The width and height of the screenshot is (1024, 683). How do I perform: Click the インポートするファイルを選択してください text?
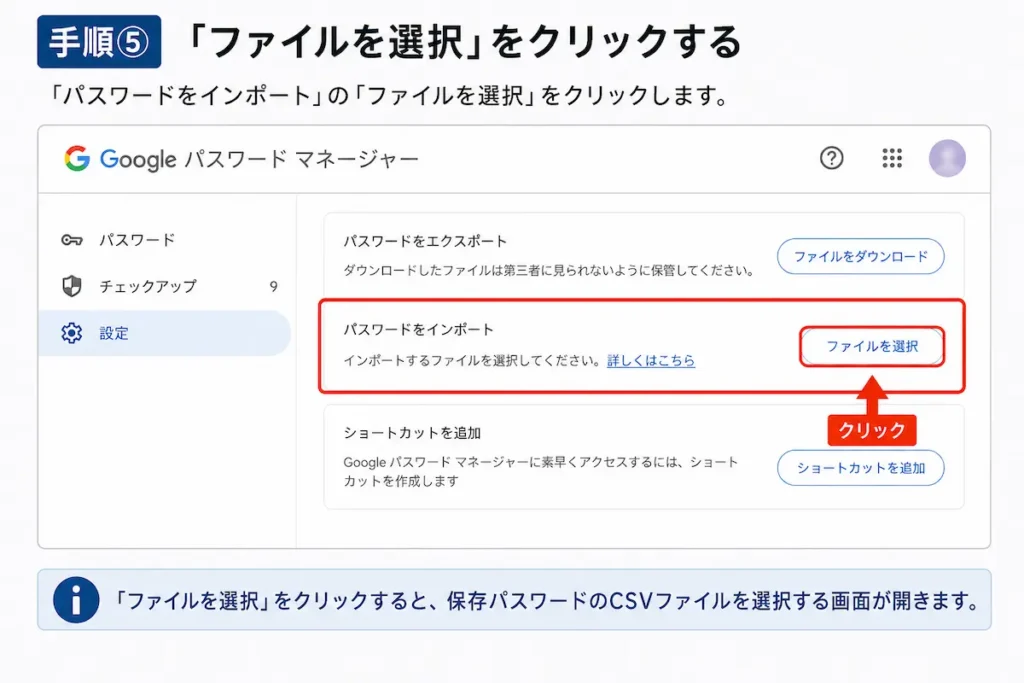[x=472, y=360]
